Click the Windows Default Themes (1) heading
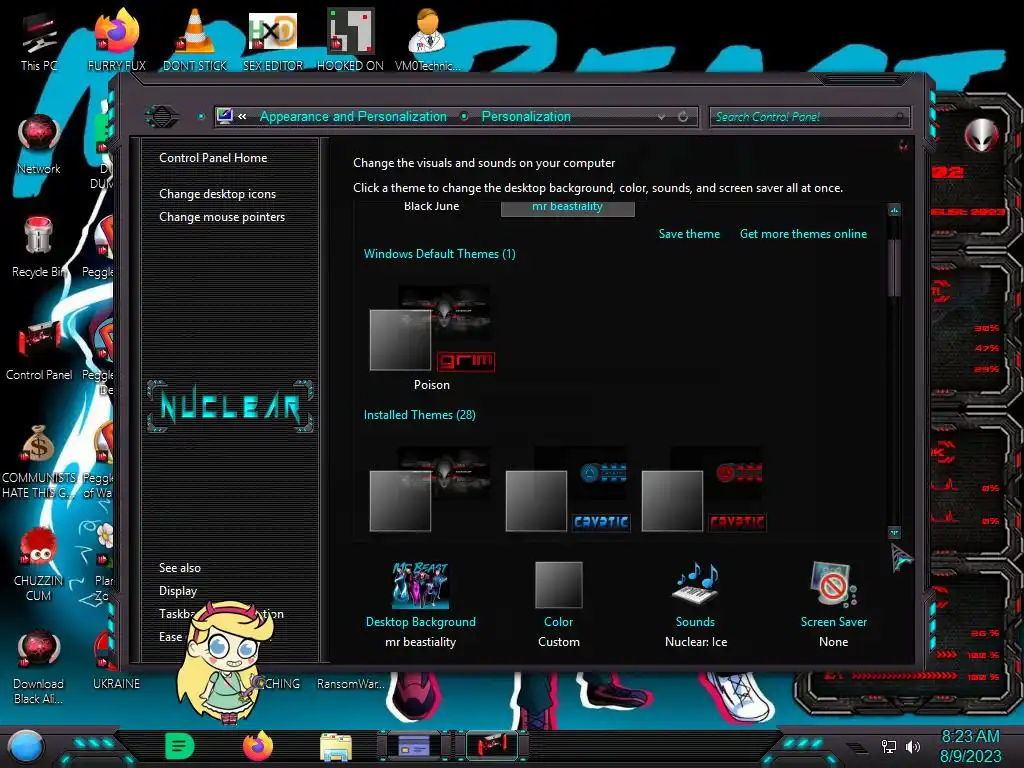The image size is (1024, 768). pyautogui.click(x=440, y=254)
